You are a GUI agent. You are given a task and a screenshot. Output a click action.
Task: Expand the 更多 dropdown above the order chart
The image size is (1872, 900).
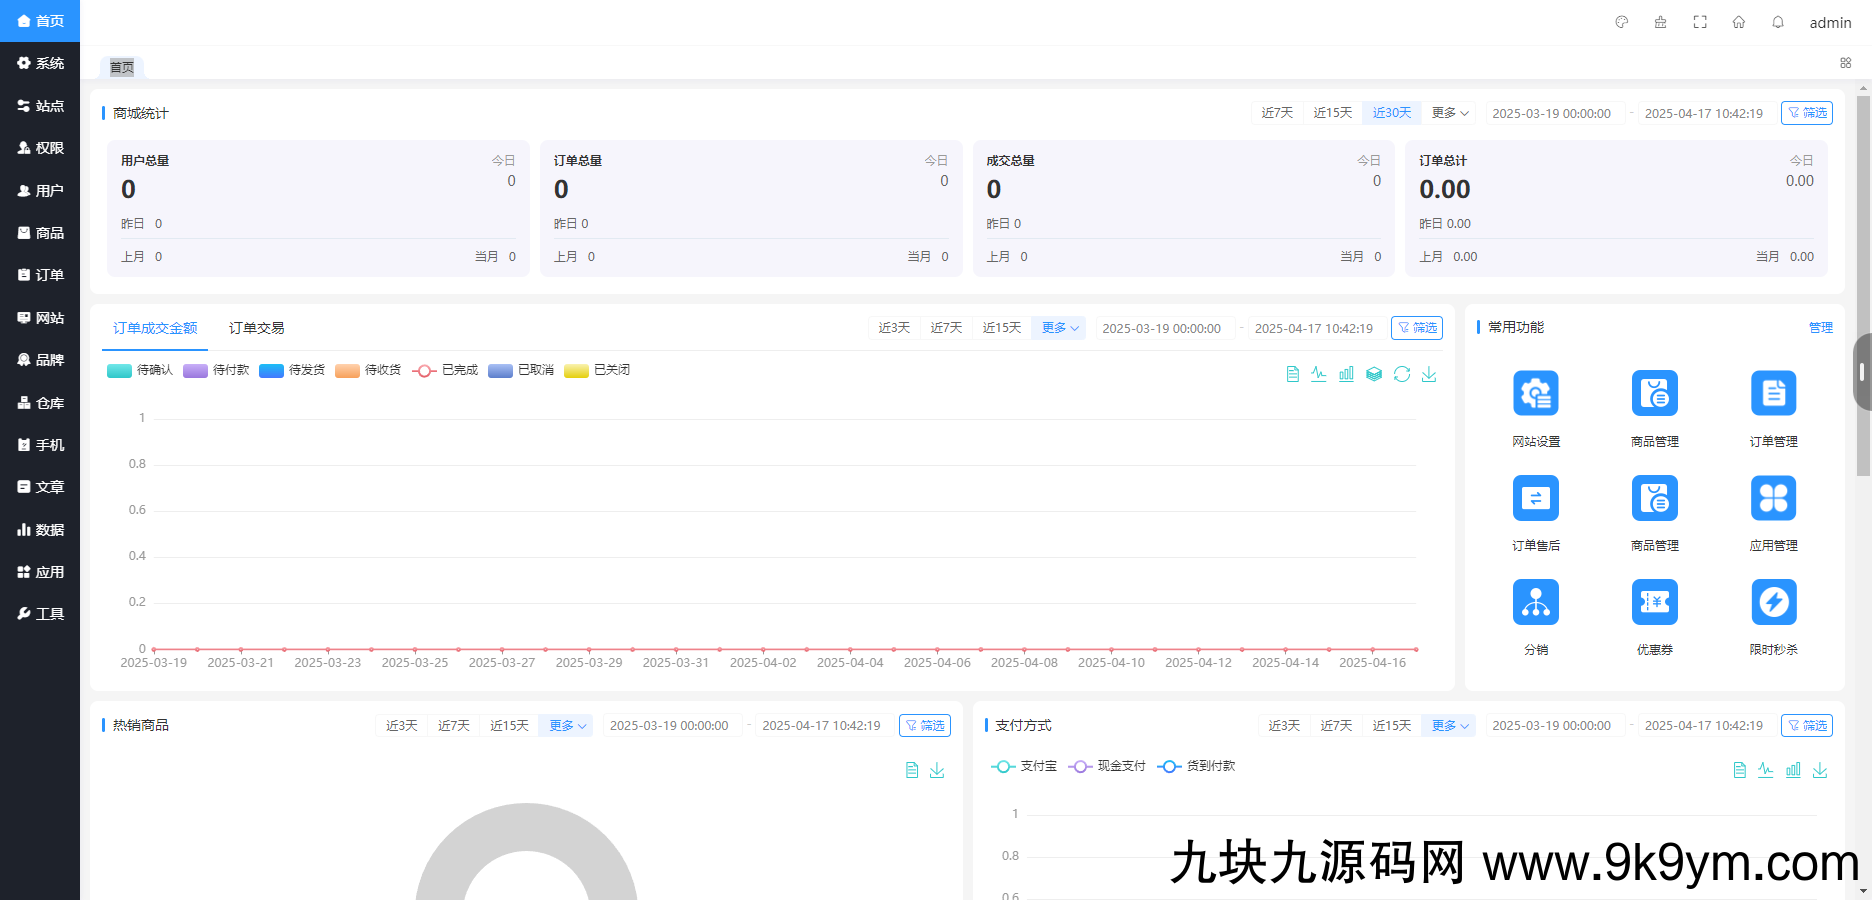pos(1058,327)
